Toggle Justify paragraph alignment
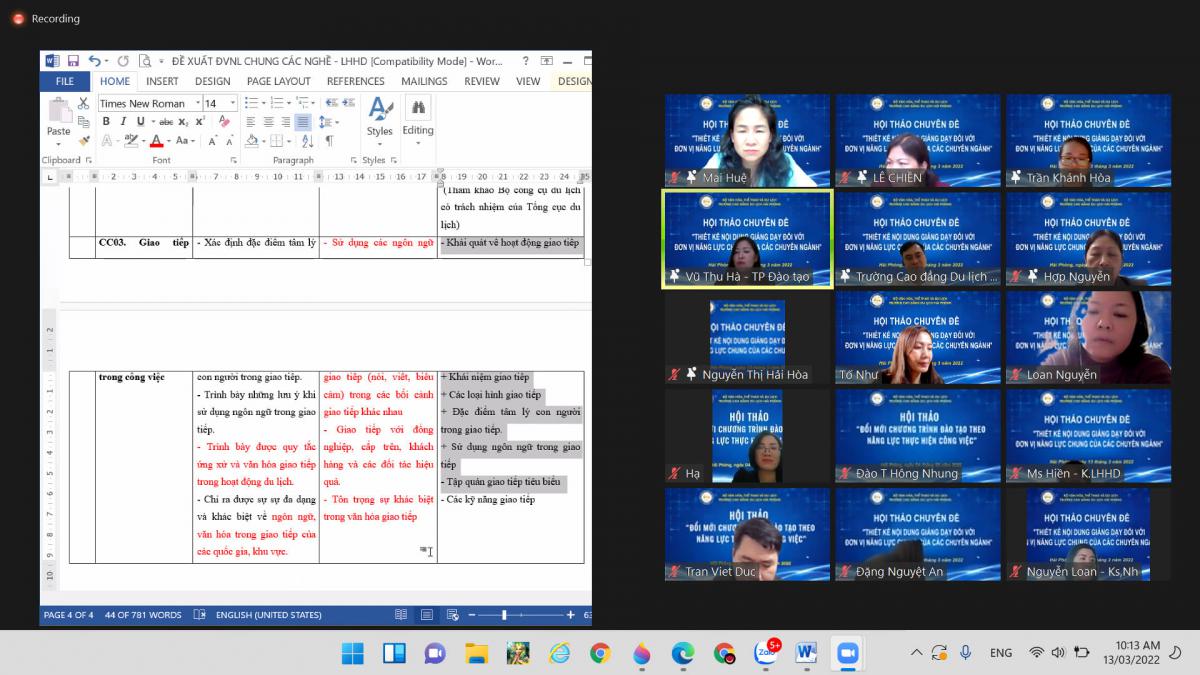The width and height of the screenshot is (1200, 675). pyautogui.click(x=303, y=121)
